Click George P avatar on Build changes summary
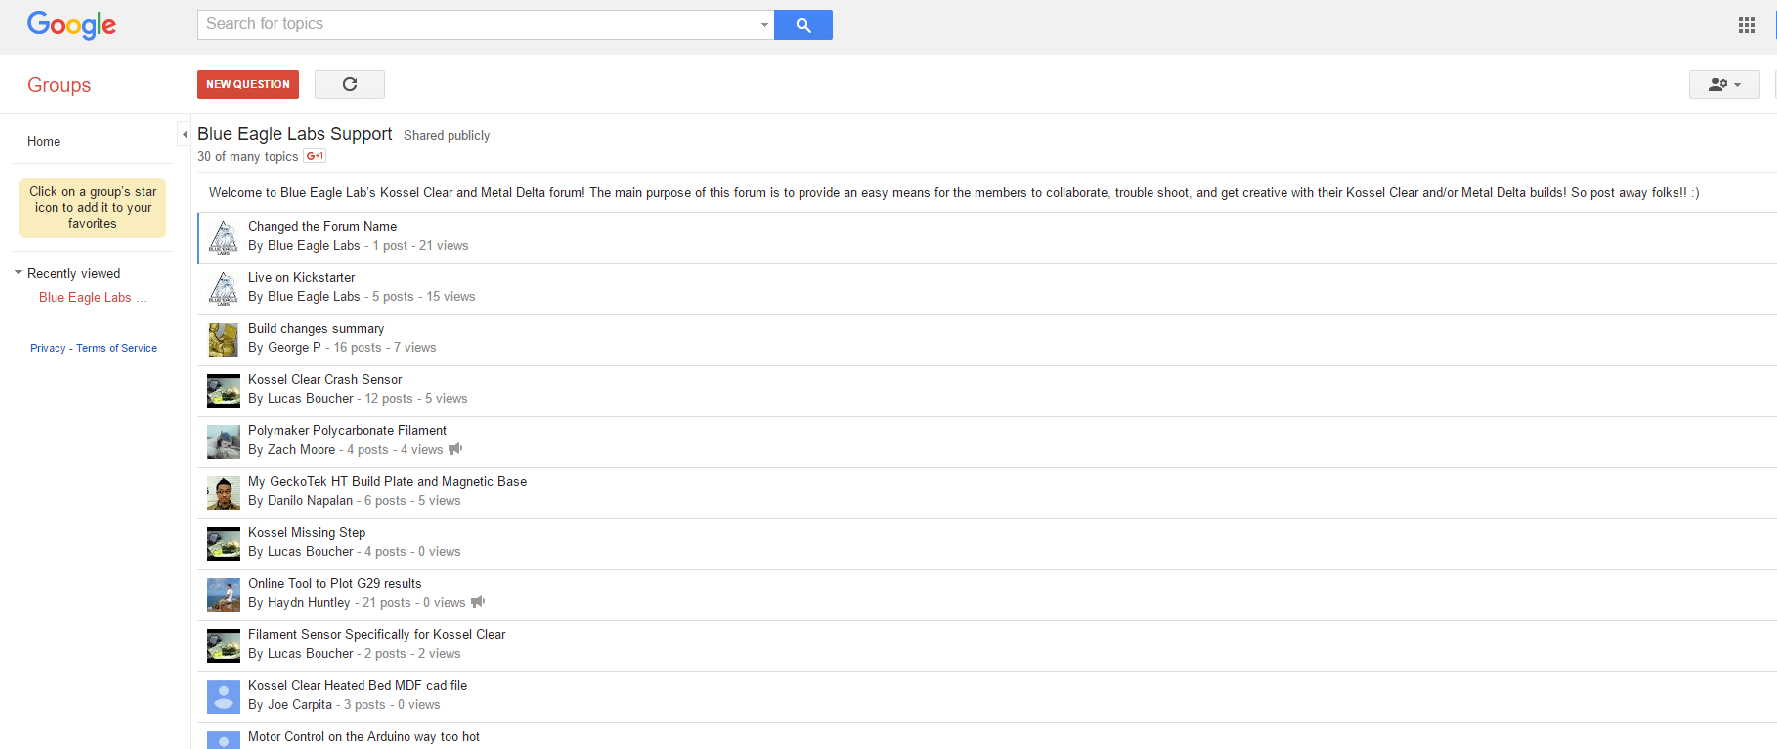The width and height of the screenshot is (1777, 749). (x=223, y=340)
